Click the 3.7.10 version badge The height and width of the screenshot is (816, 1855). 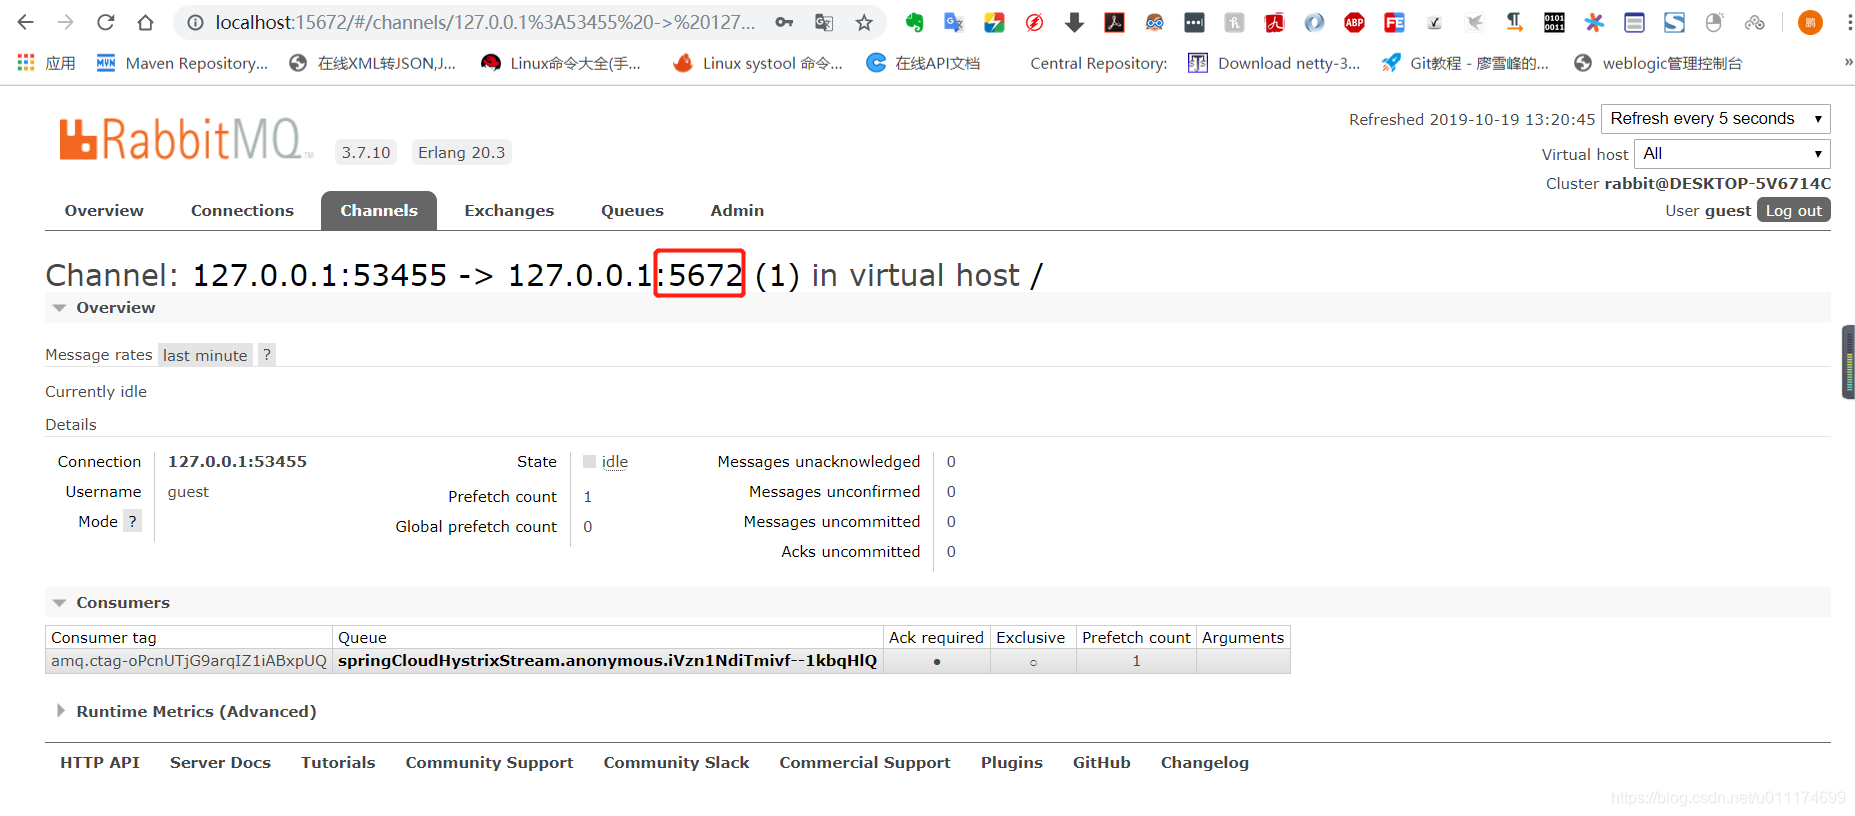coord(366,152)
